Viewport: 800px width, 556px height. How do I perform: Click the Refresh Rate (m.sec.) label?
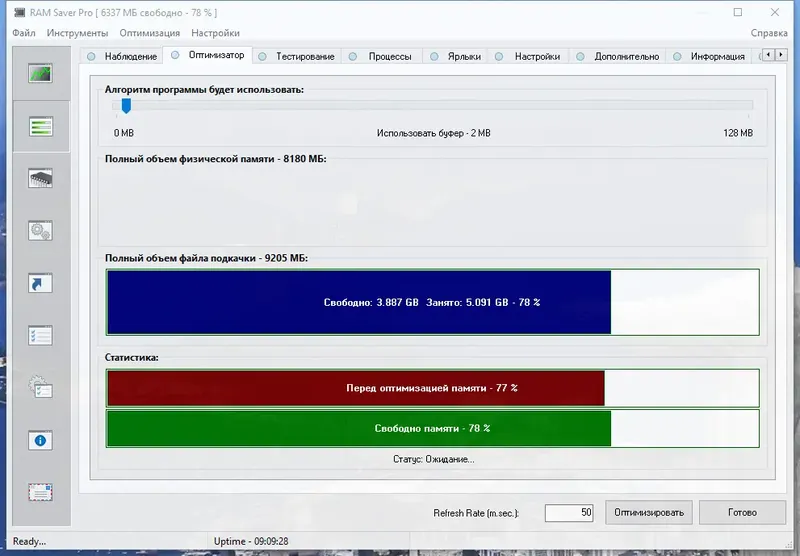pos(476,513)
